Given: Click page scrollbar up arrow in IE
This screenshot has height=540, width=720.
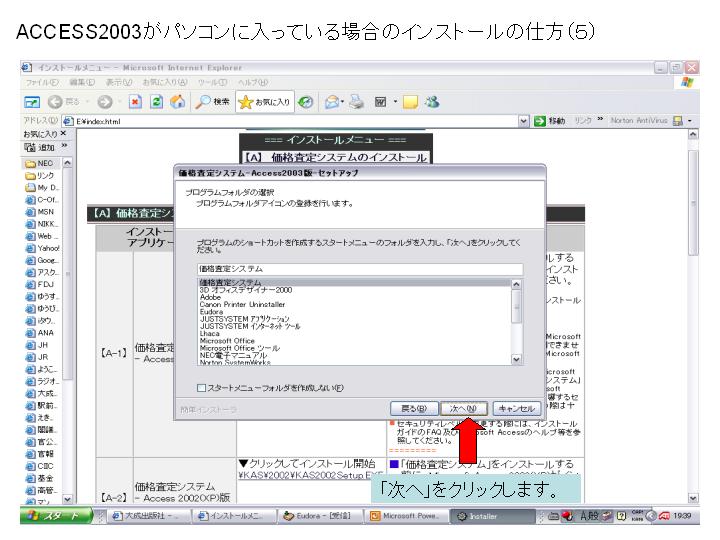Looking at the screenshot, I should pos(693,134).
